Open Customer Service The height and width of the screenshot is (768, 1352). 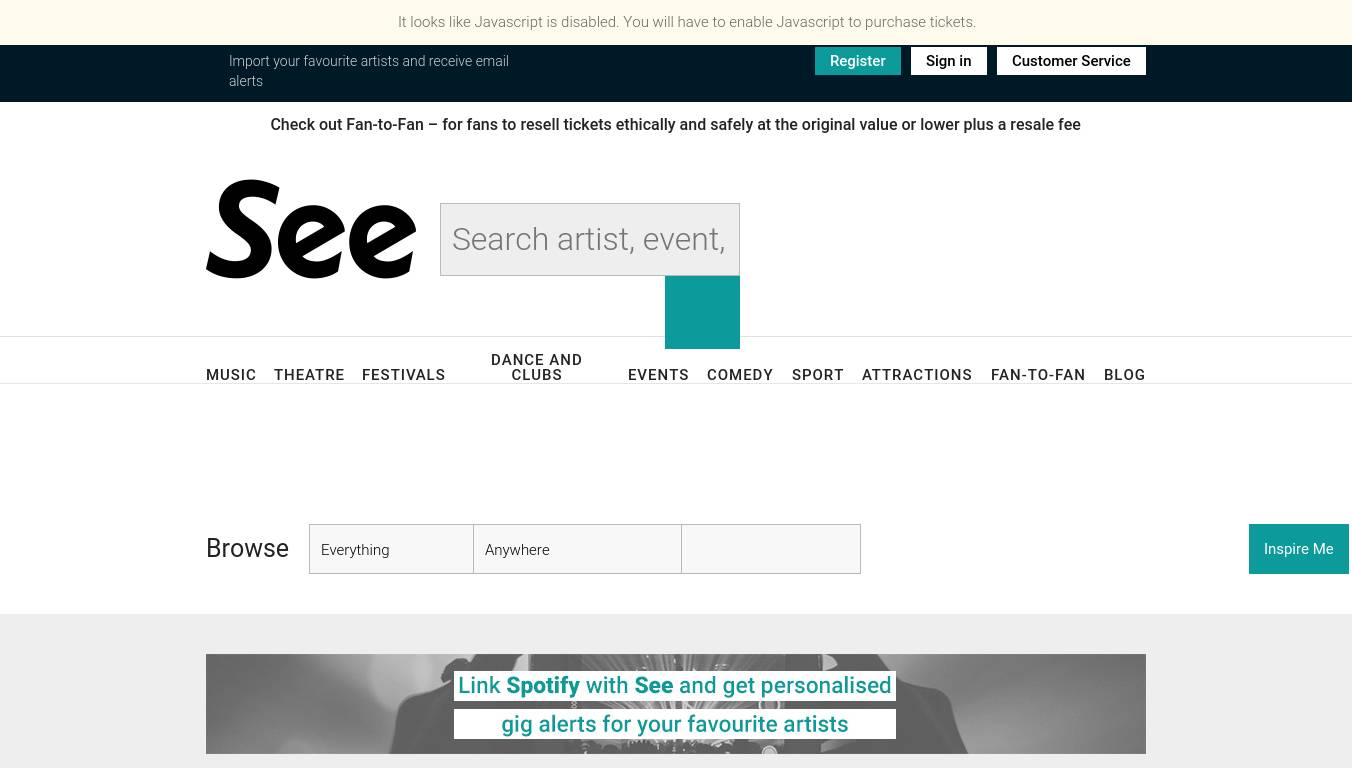1070,61
